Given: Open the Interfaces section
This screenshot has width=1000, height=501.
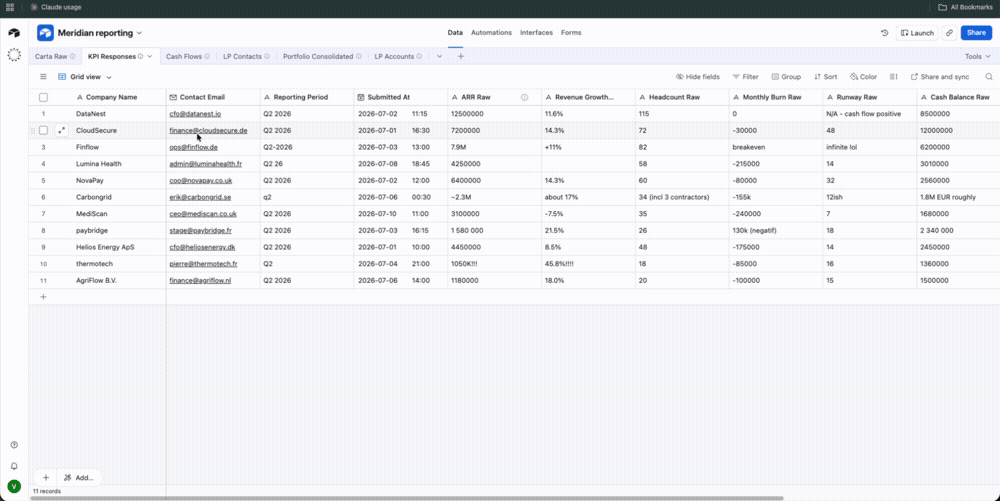Looking at the screenshot, I should [x=536, y=33].
